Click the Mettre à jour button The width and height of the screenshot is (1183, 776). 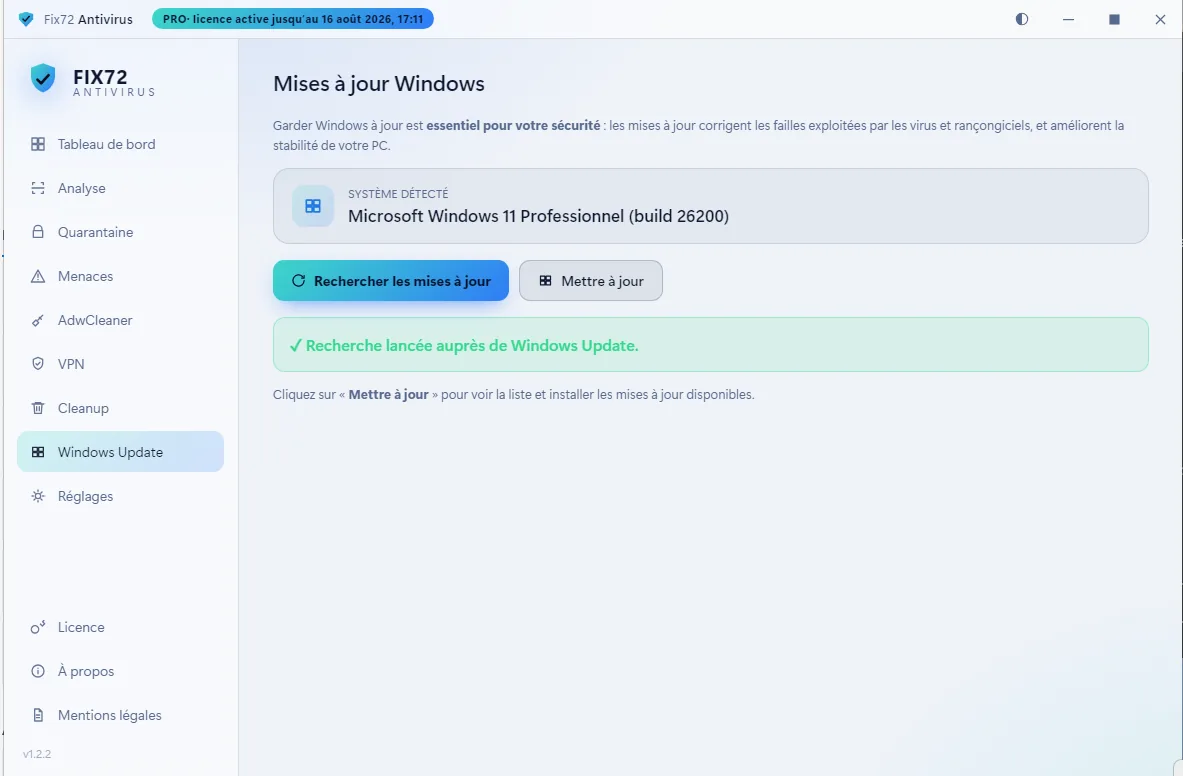click(591, 281)
